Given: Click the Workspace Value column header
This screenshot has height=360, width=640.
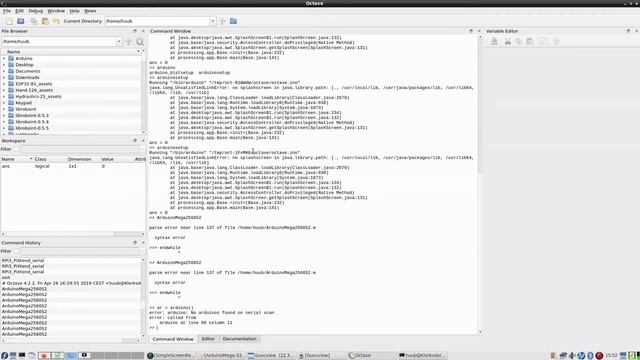Looking at the screenshot, I should tap(116, 159).
